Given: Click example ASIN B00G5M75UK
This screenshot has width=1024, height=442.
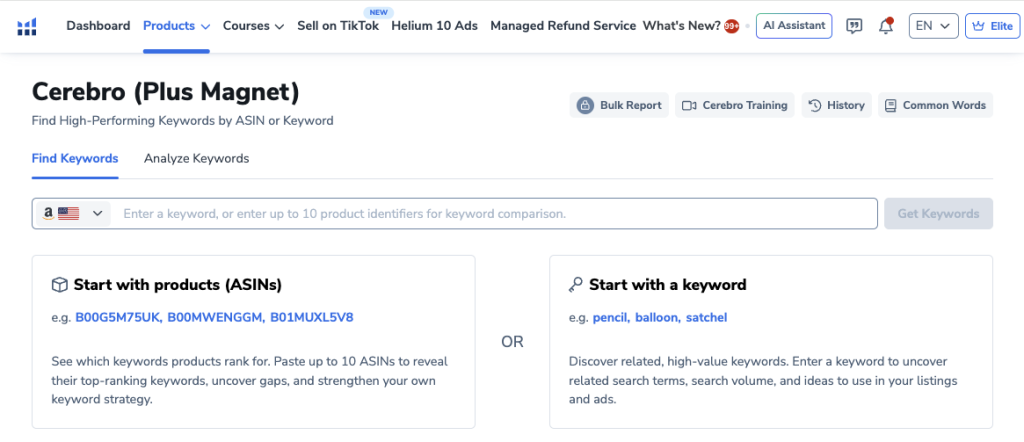Looking at the screenshot, I should tap(117, 318).
